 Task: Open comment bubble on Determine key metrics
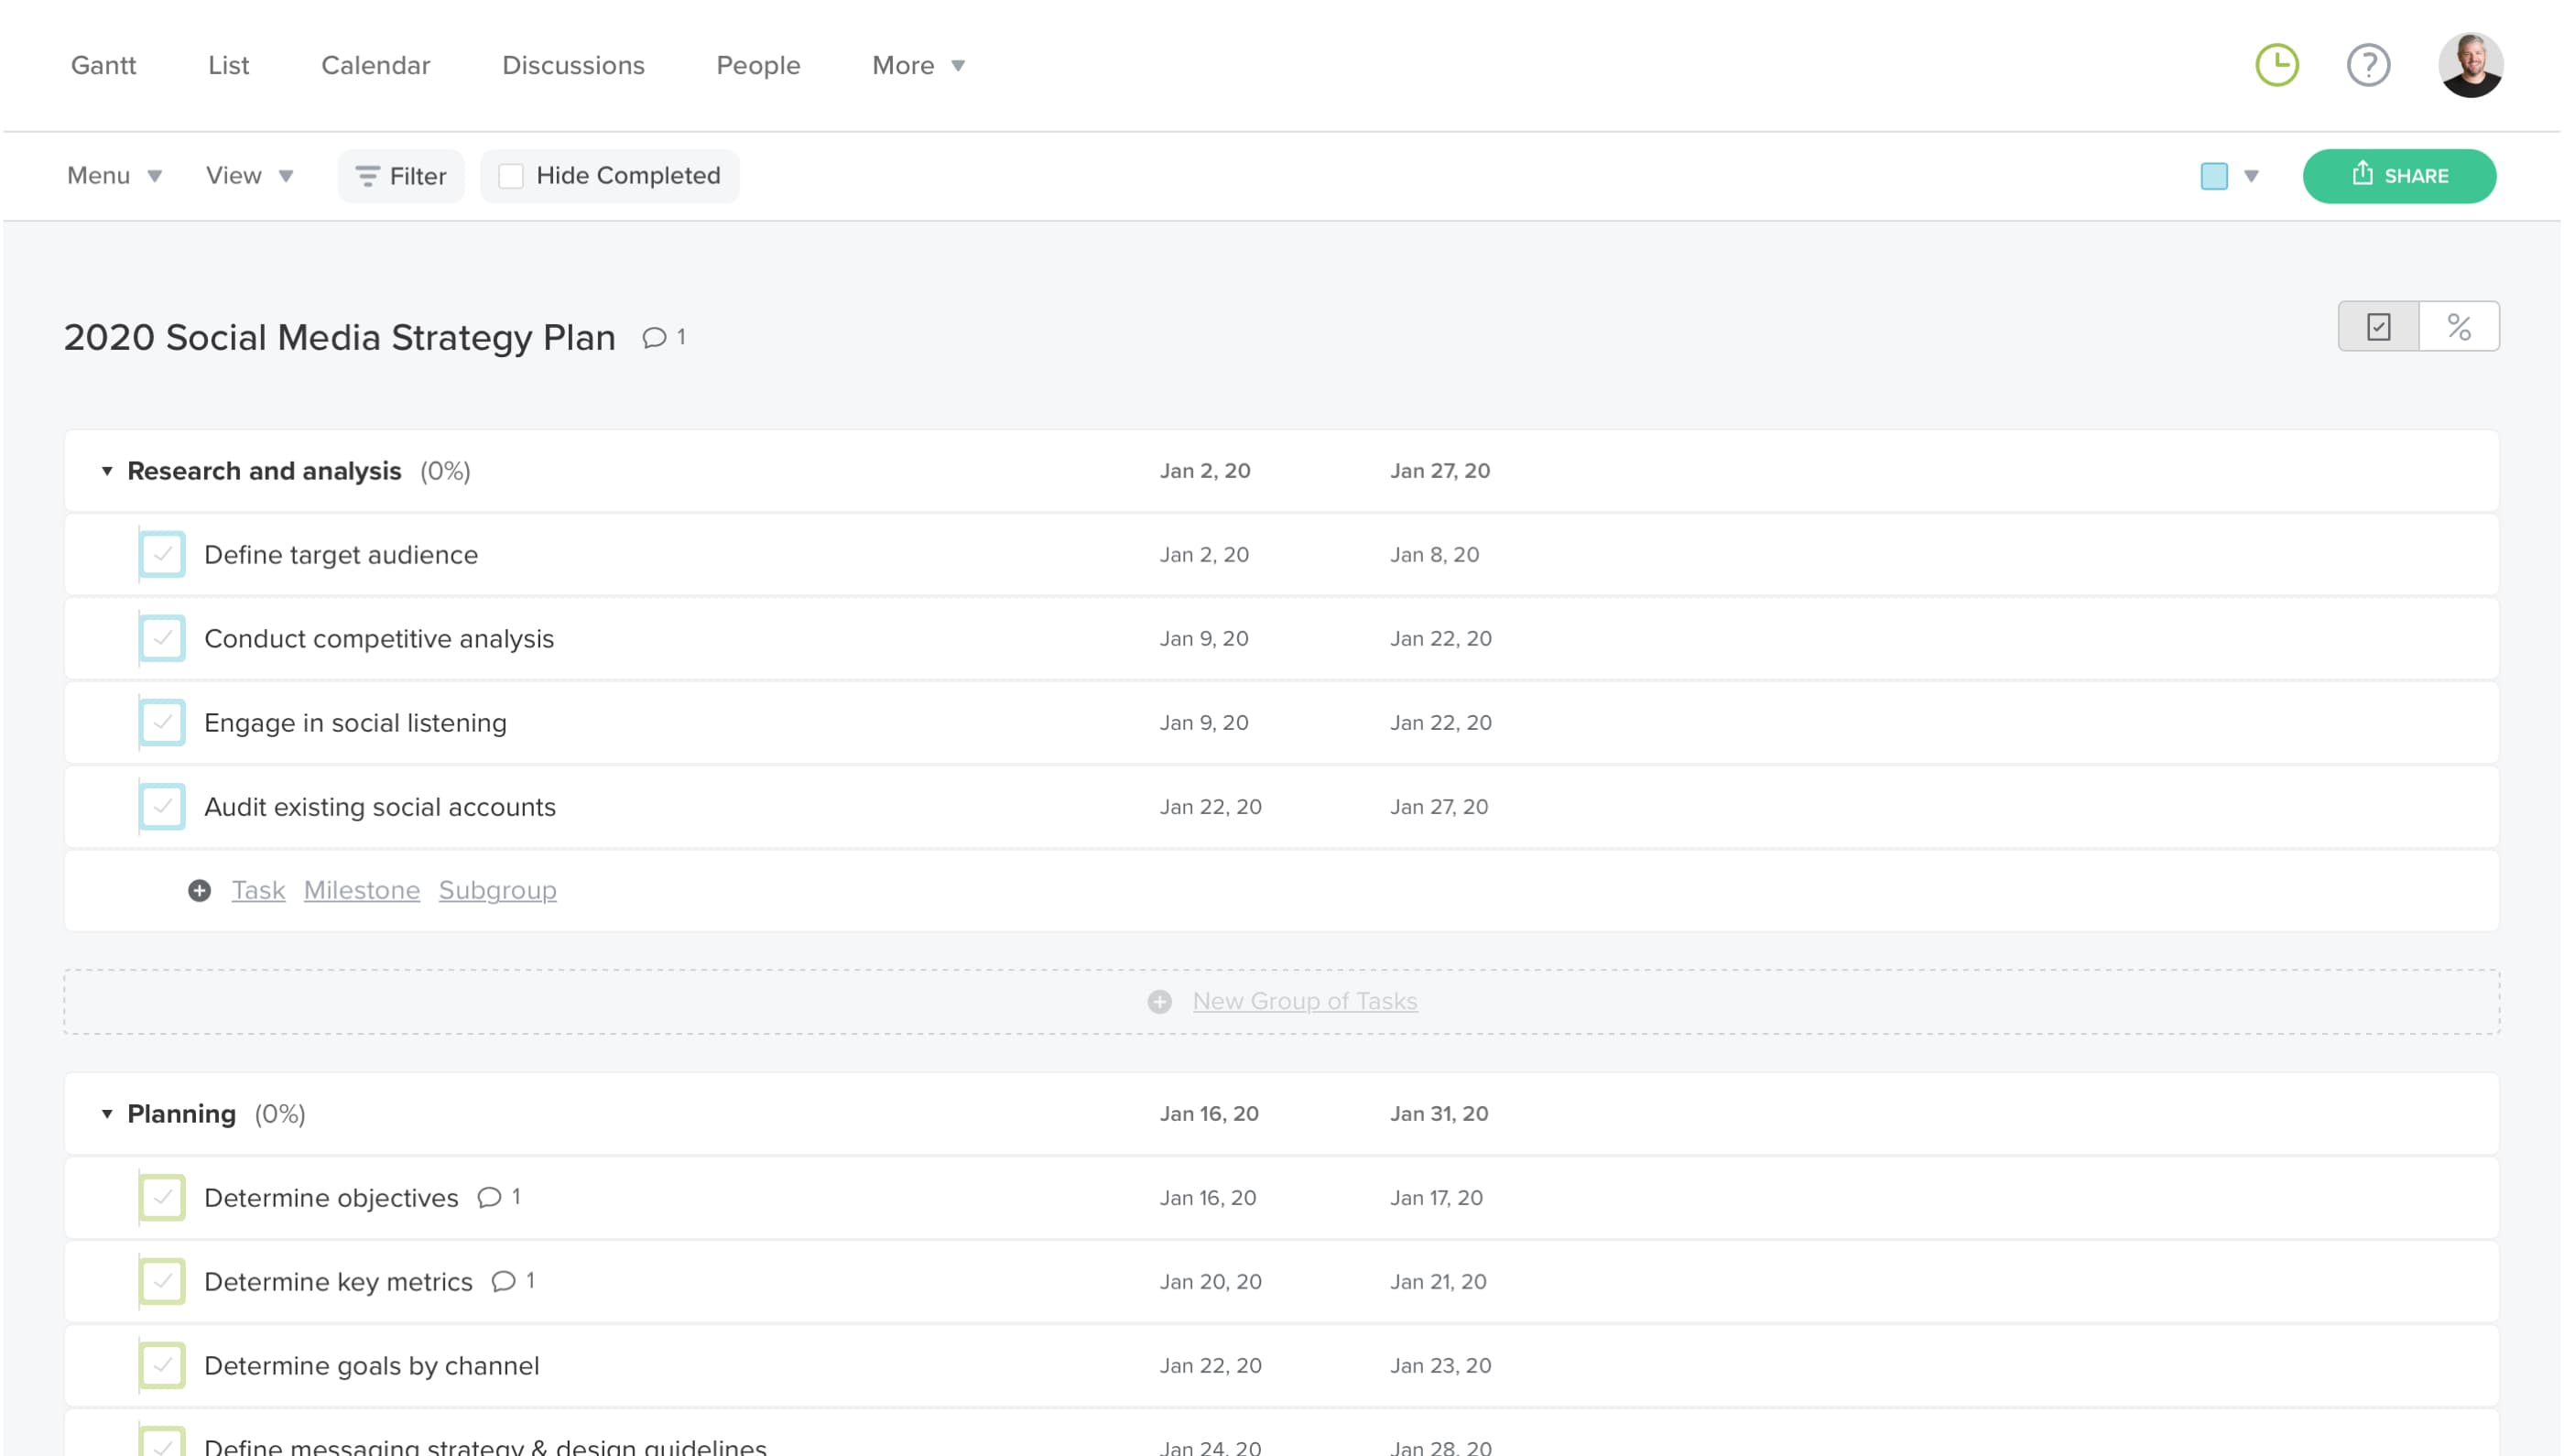click(504, 1281)
